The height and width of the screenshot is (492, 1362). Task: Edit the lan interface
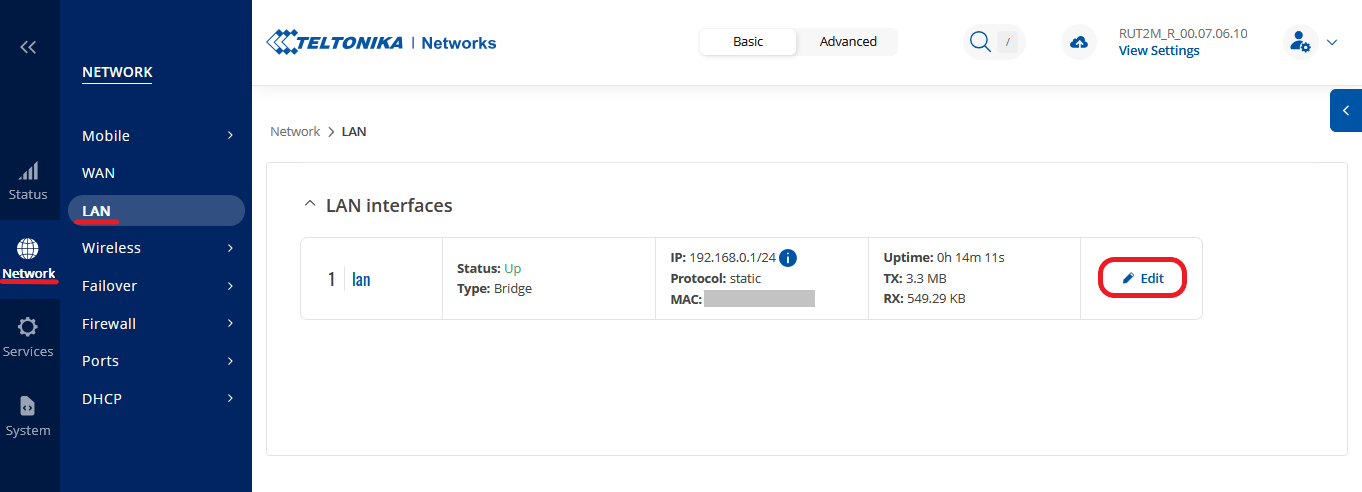1143,278
